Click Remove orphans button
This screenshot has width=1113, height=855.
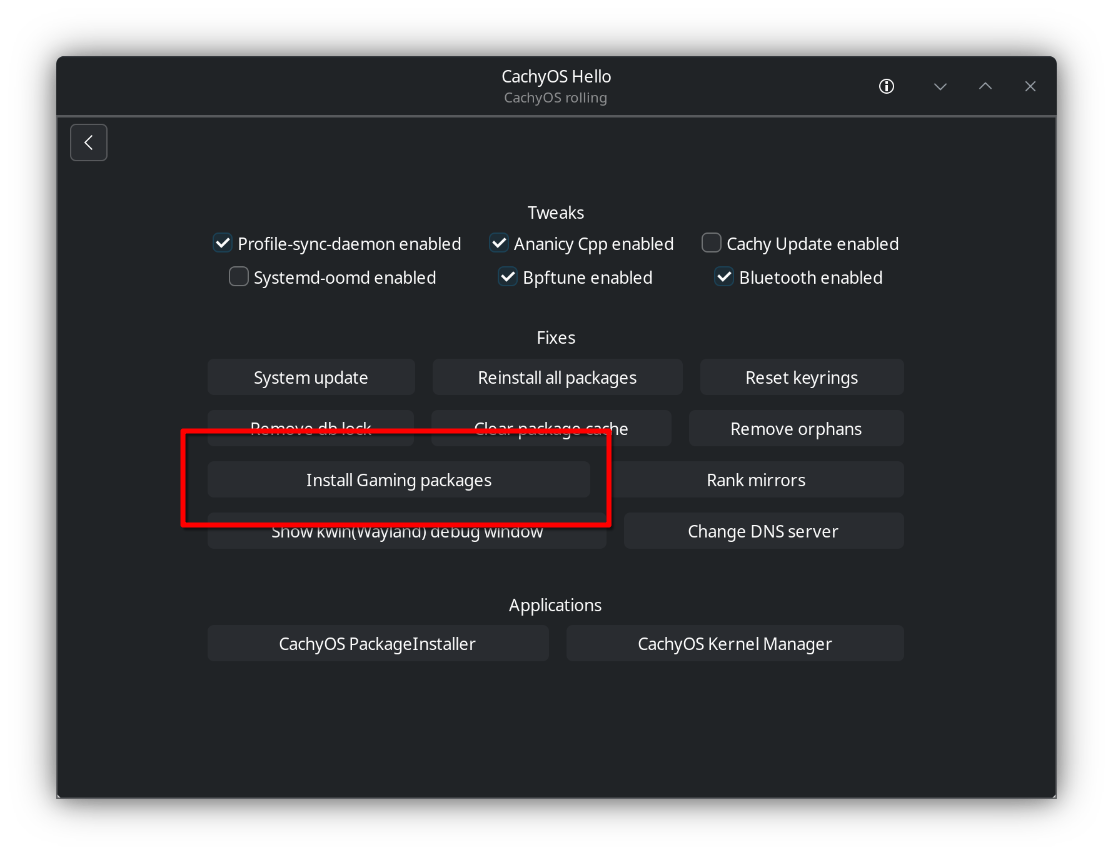click(x=796, y=429)
